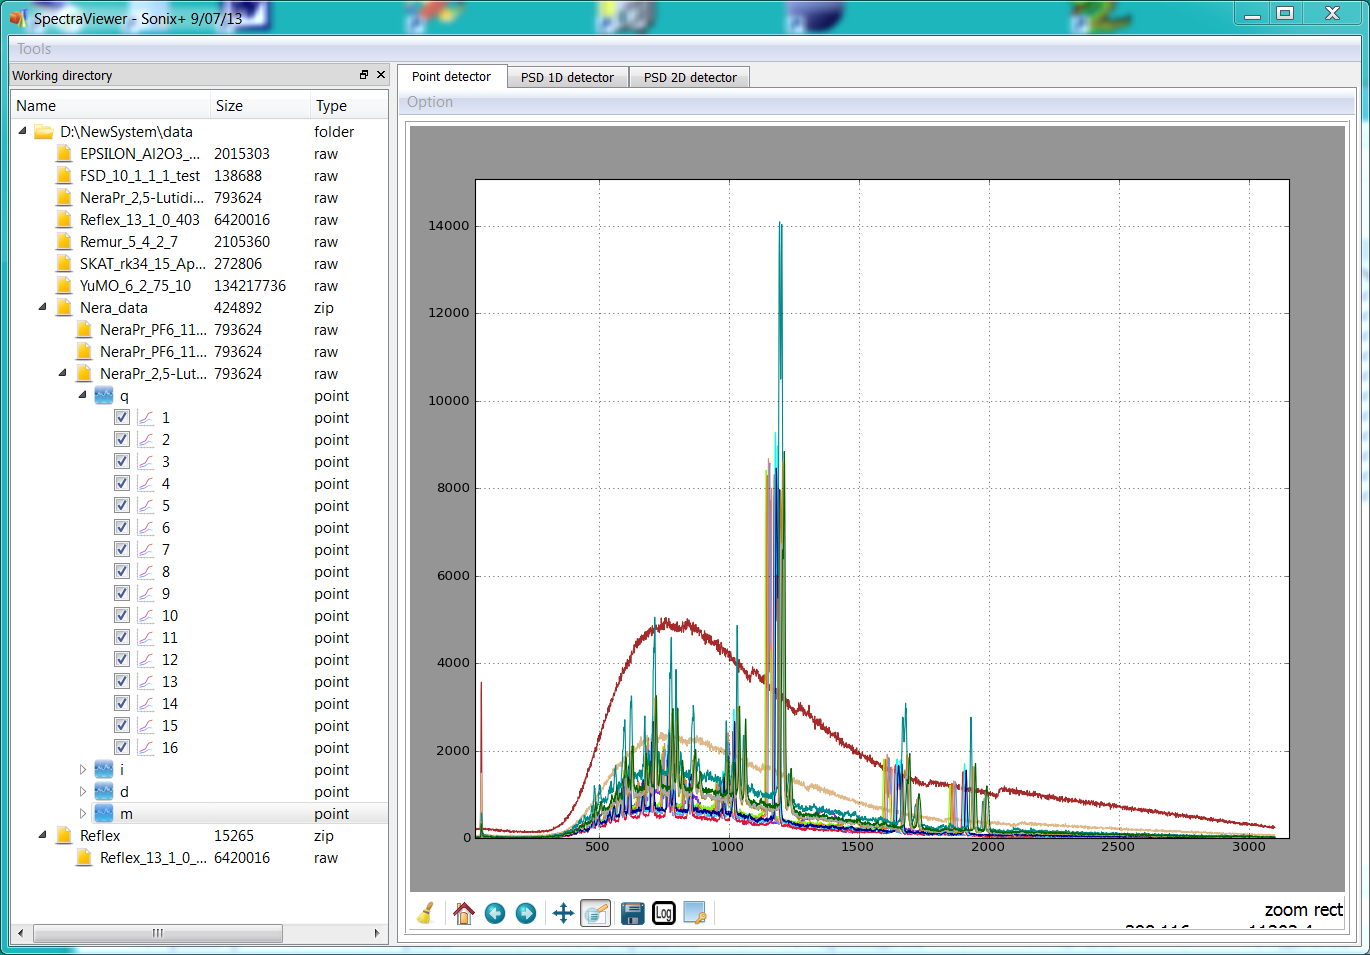The image size is (1370, 955).
Task: Click the blue square key icon
Action: tap(695, 913)
